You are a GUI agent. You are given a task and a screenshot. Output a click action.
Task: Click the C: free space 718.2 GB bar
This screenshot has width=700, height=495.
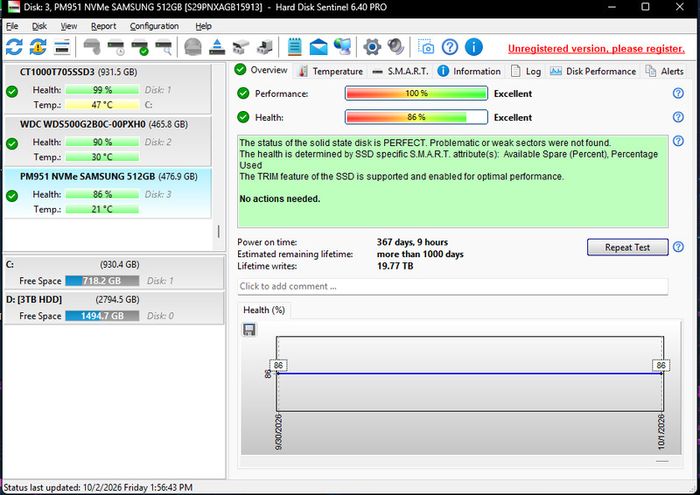[x=102, y=281]
